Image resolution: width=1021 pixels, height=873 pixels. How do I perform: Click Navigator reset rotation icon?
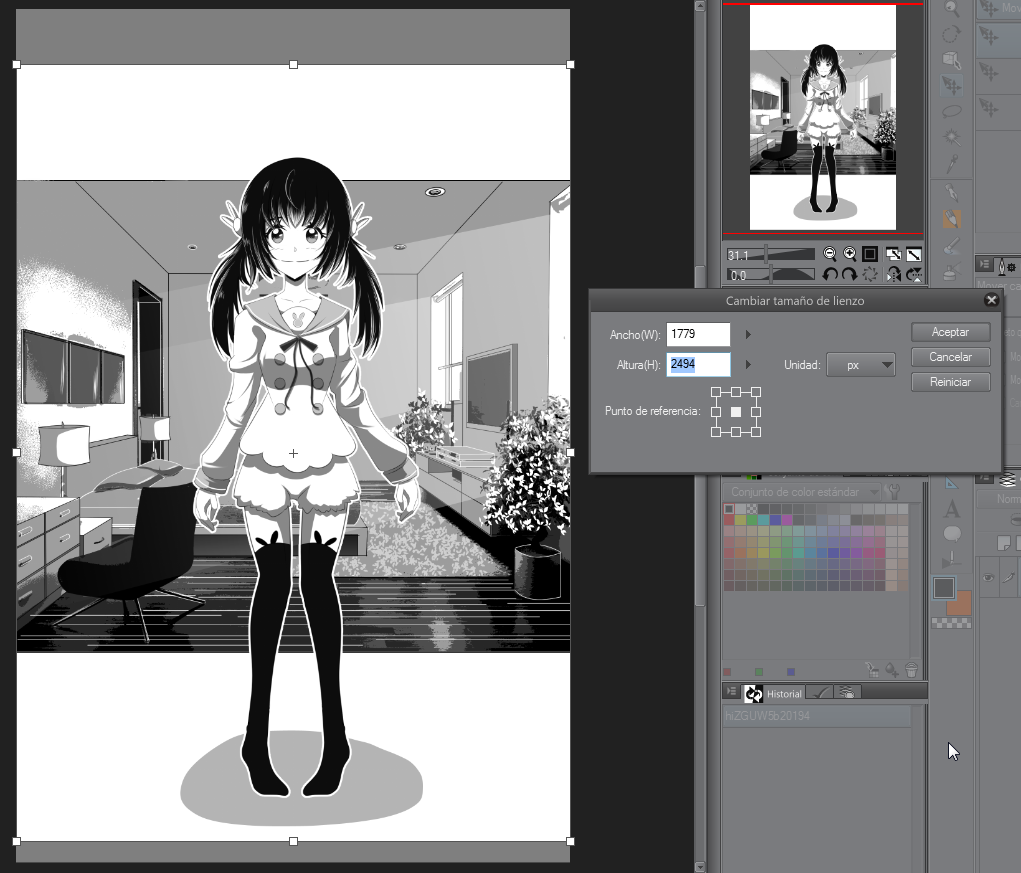pos(870,275)
